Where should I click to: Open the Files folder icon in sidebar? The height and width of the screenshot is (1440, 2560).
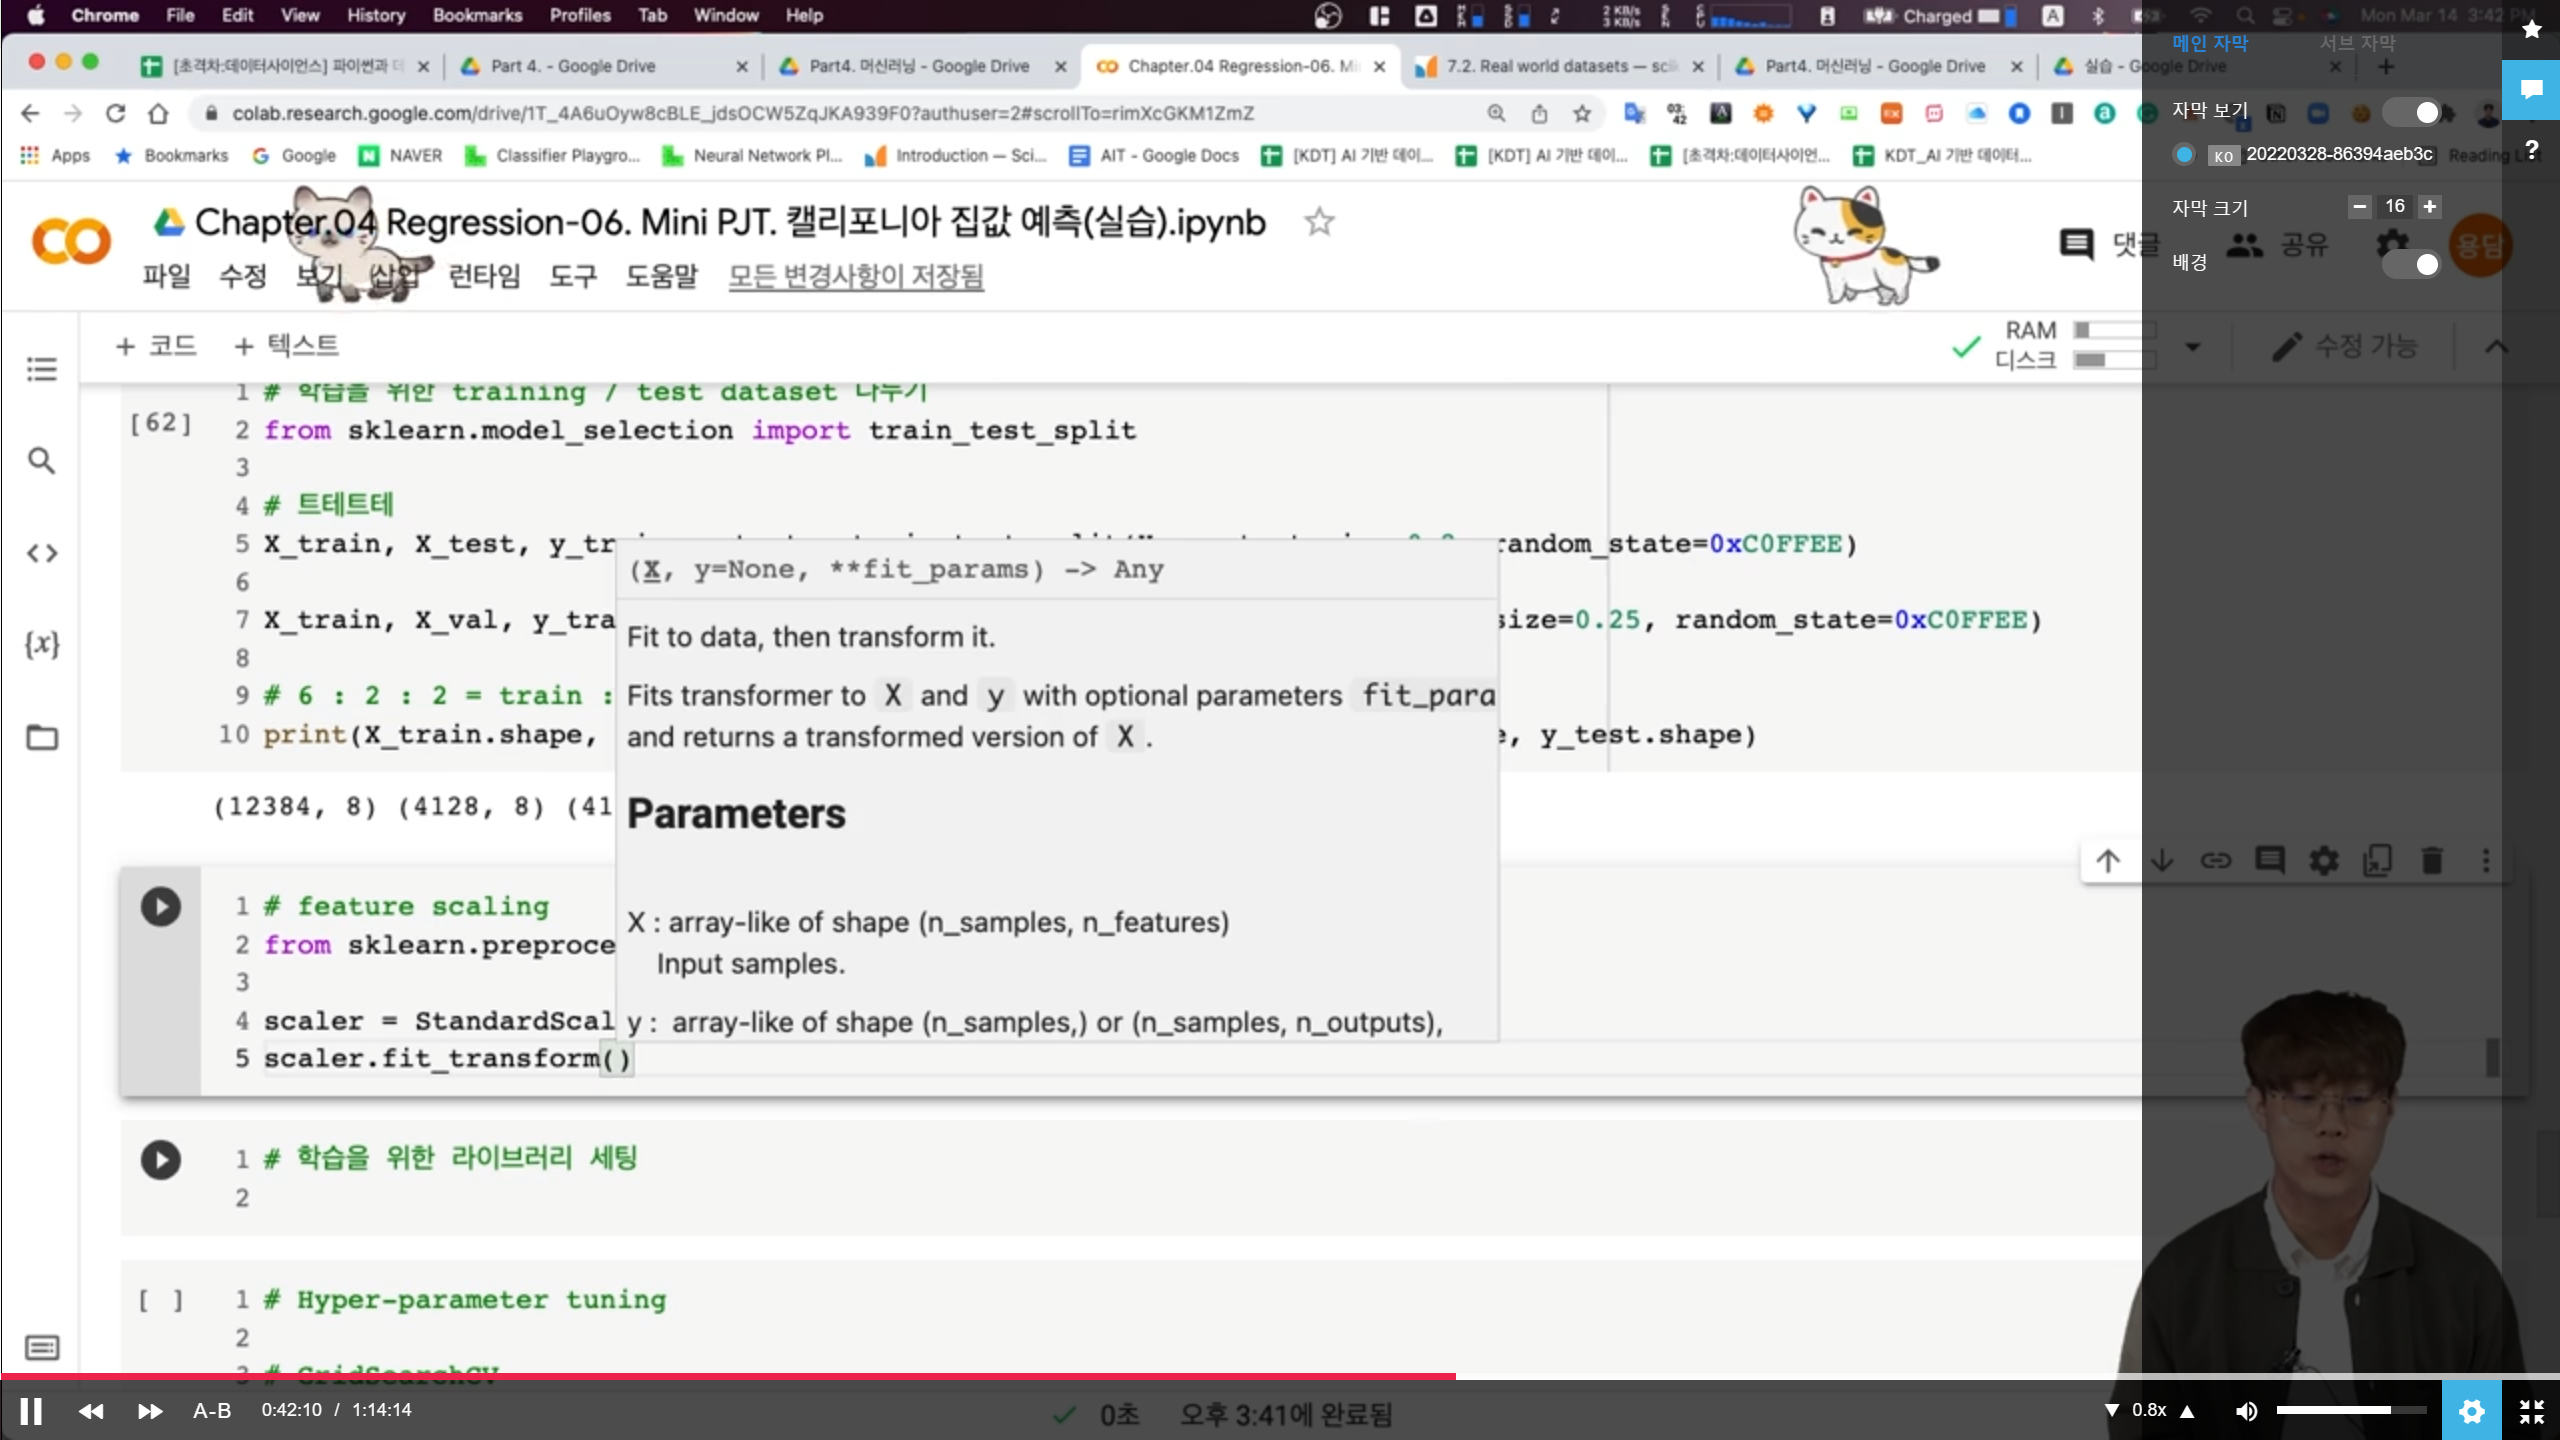(x=41, y=738)
